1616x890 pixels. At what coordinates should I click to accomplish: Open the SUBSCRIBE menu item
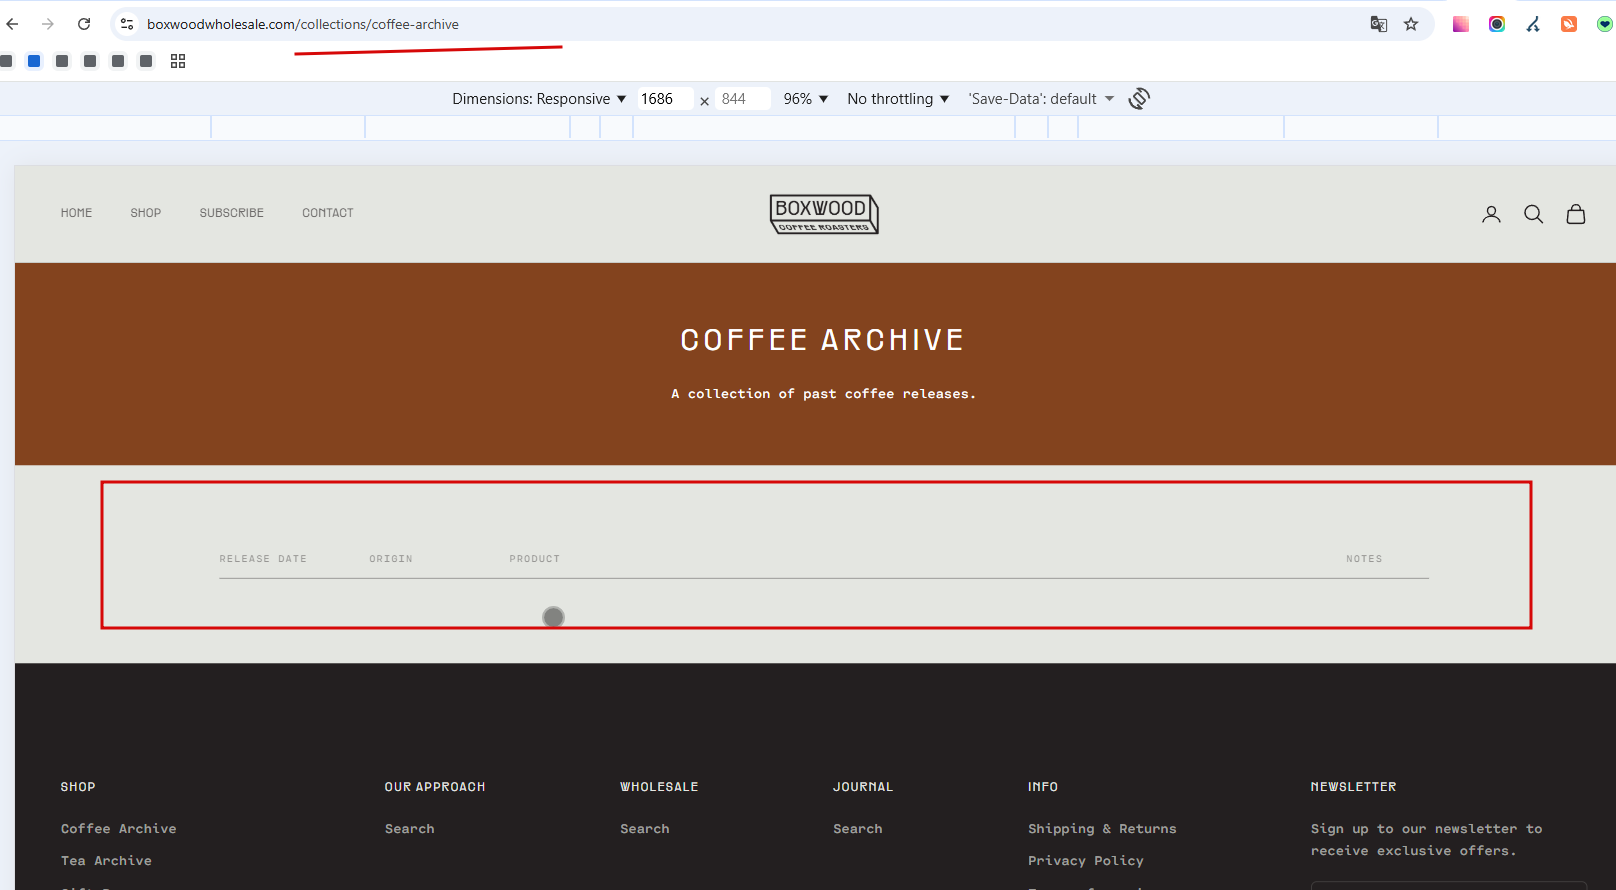coord(232,213)
